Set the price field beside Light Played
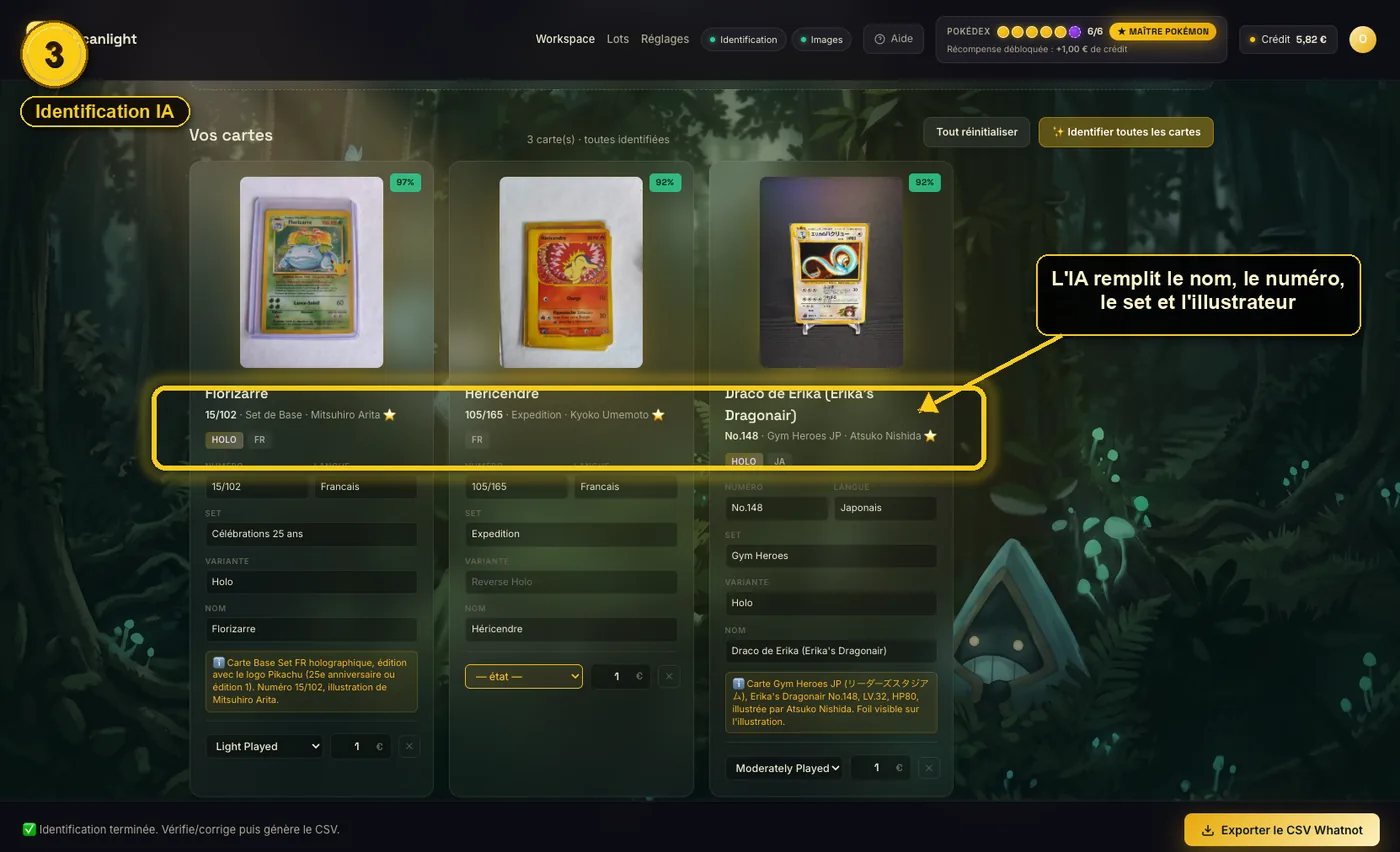1400x852 pixels. 360,746
